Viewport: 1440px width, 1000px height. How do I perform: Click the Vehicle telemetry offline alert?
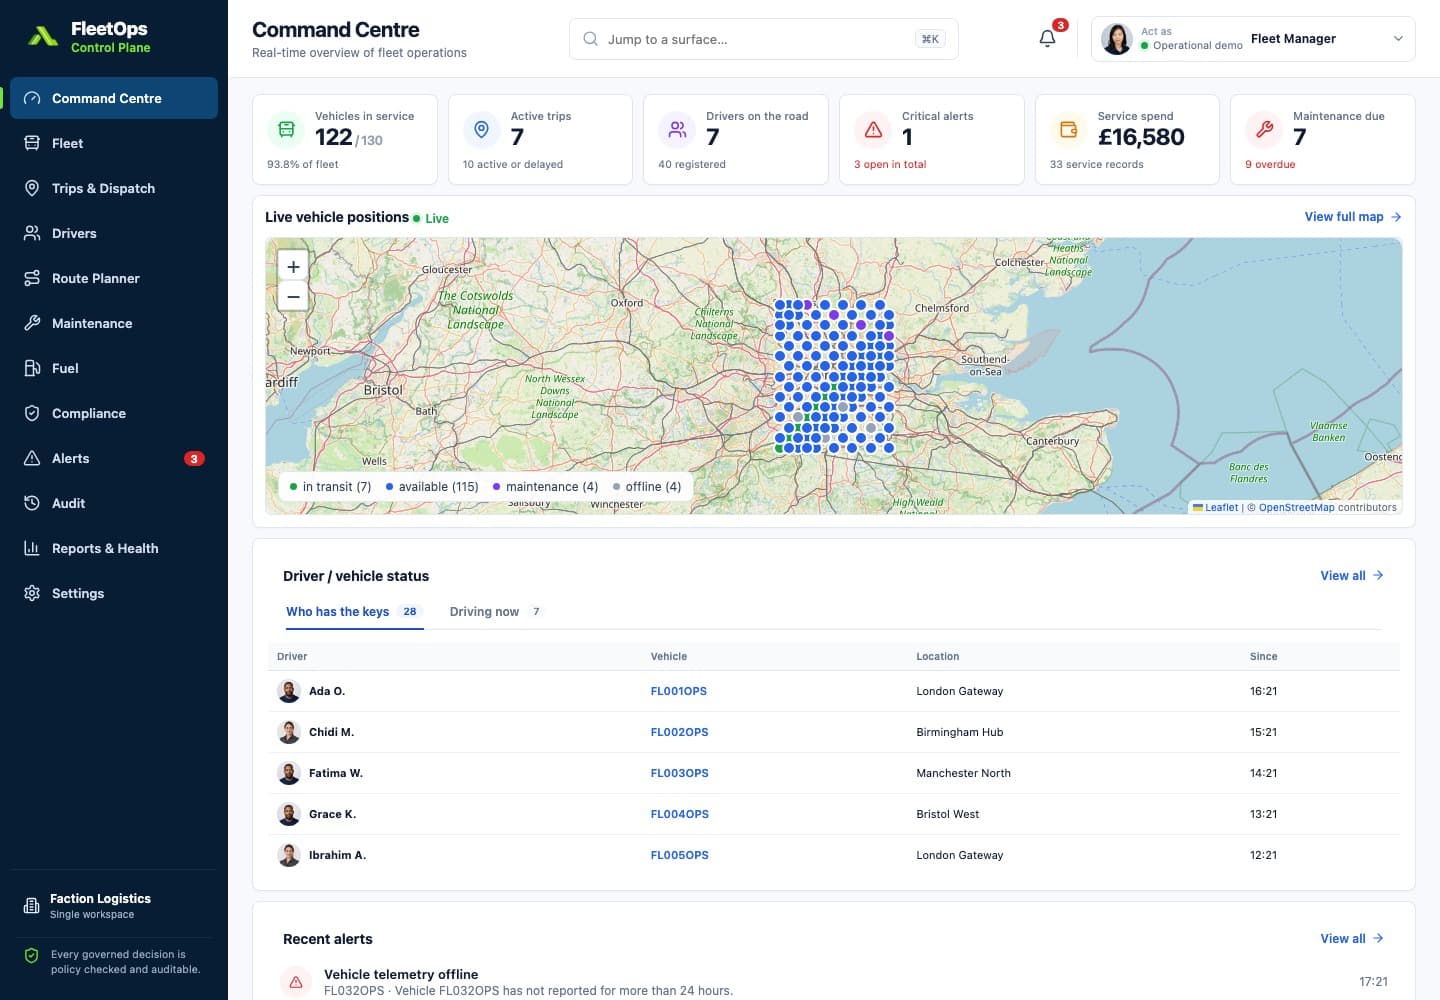click(834, 982)
